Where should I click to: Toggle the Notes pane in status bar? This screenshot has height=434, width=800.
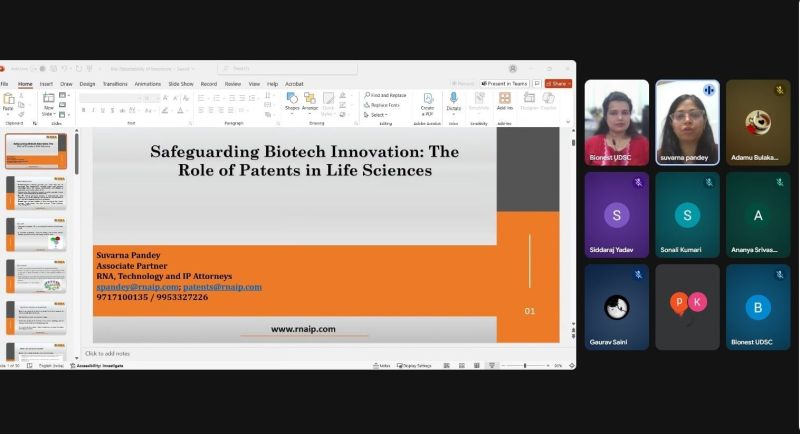[382, 366]
